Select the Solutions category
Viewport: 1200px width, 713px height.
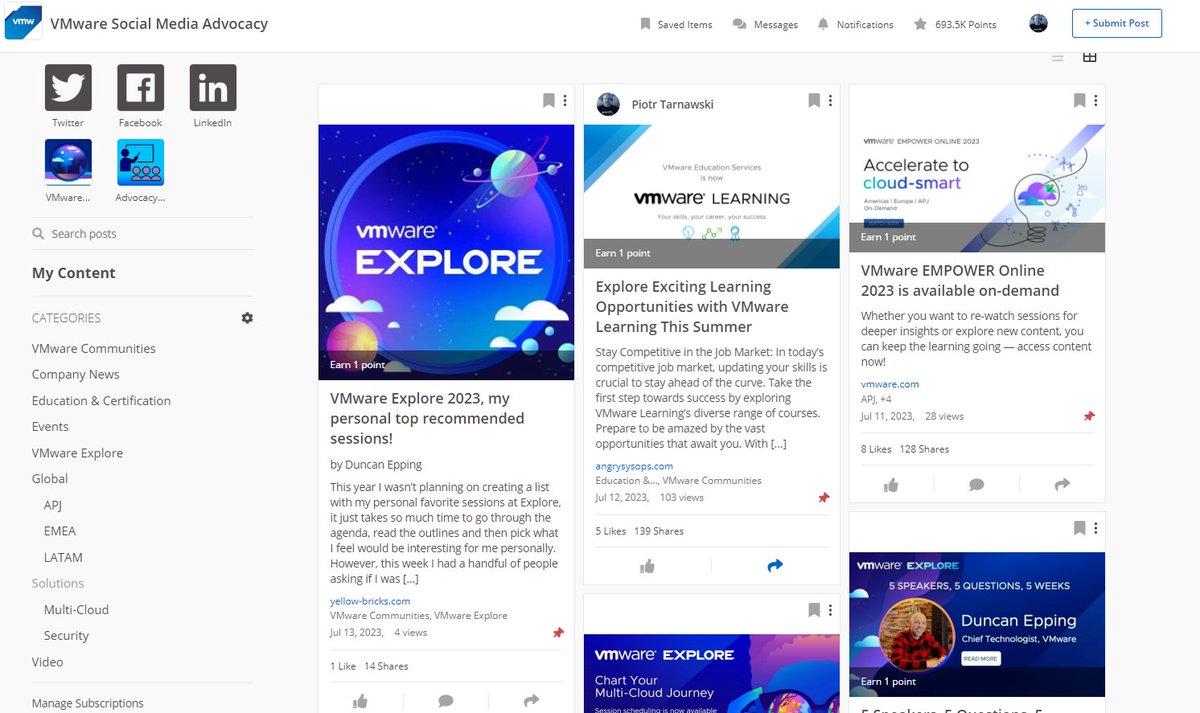tap(58, 583)
